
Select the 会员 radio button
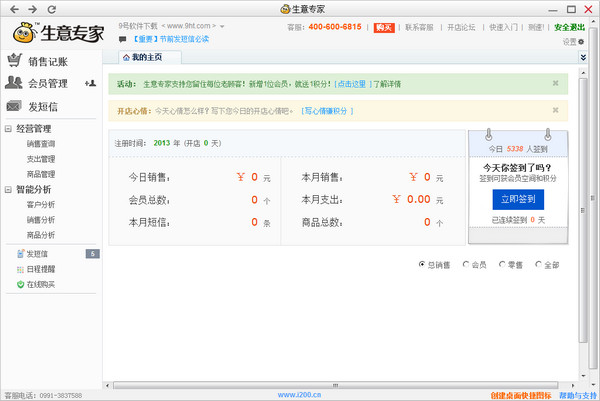[465, 265]
